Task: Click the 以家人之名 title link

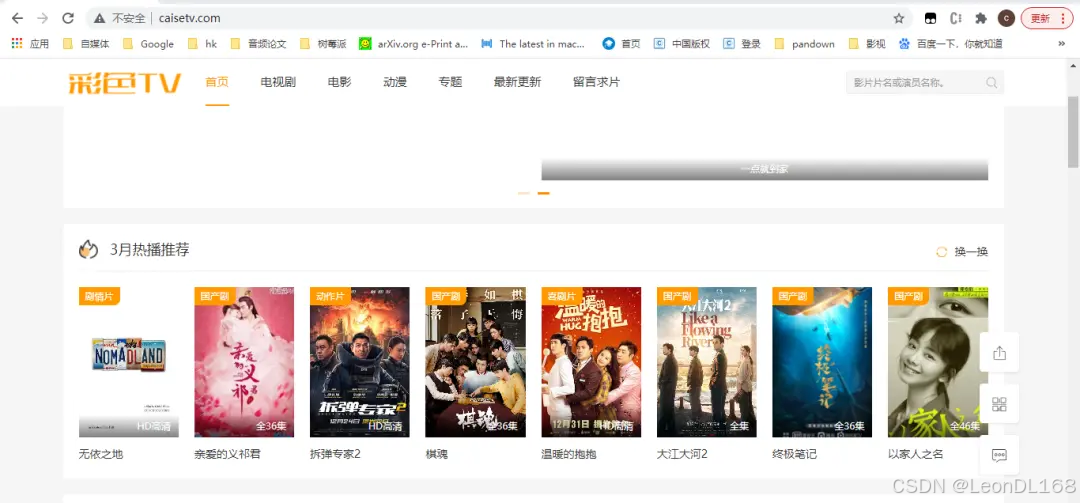Action: click(916, 455)
